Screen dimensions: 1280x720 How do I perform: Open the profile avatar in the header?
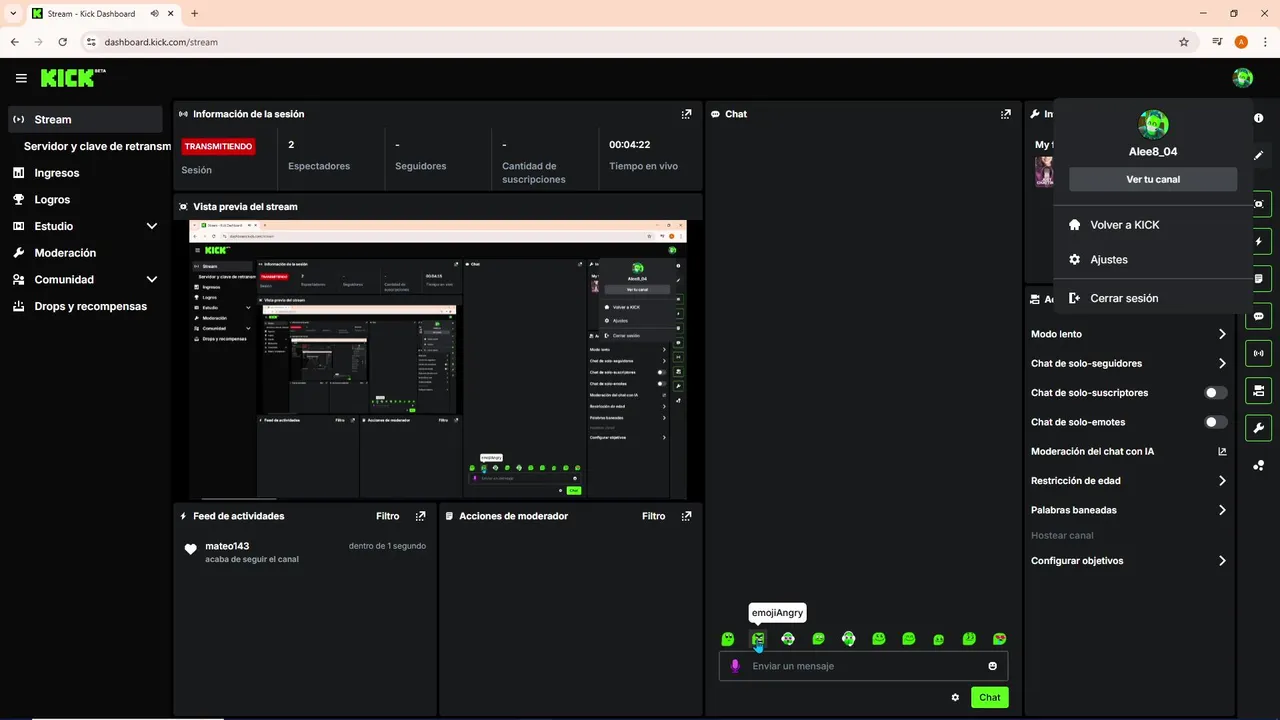(x=1243, y=78)
